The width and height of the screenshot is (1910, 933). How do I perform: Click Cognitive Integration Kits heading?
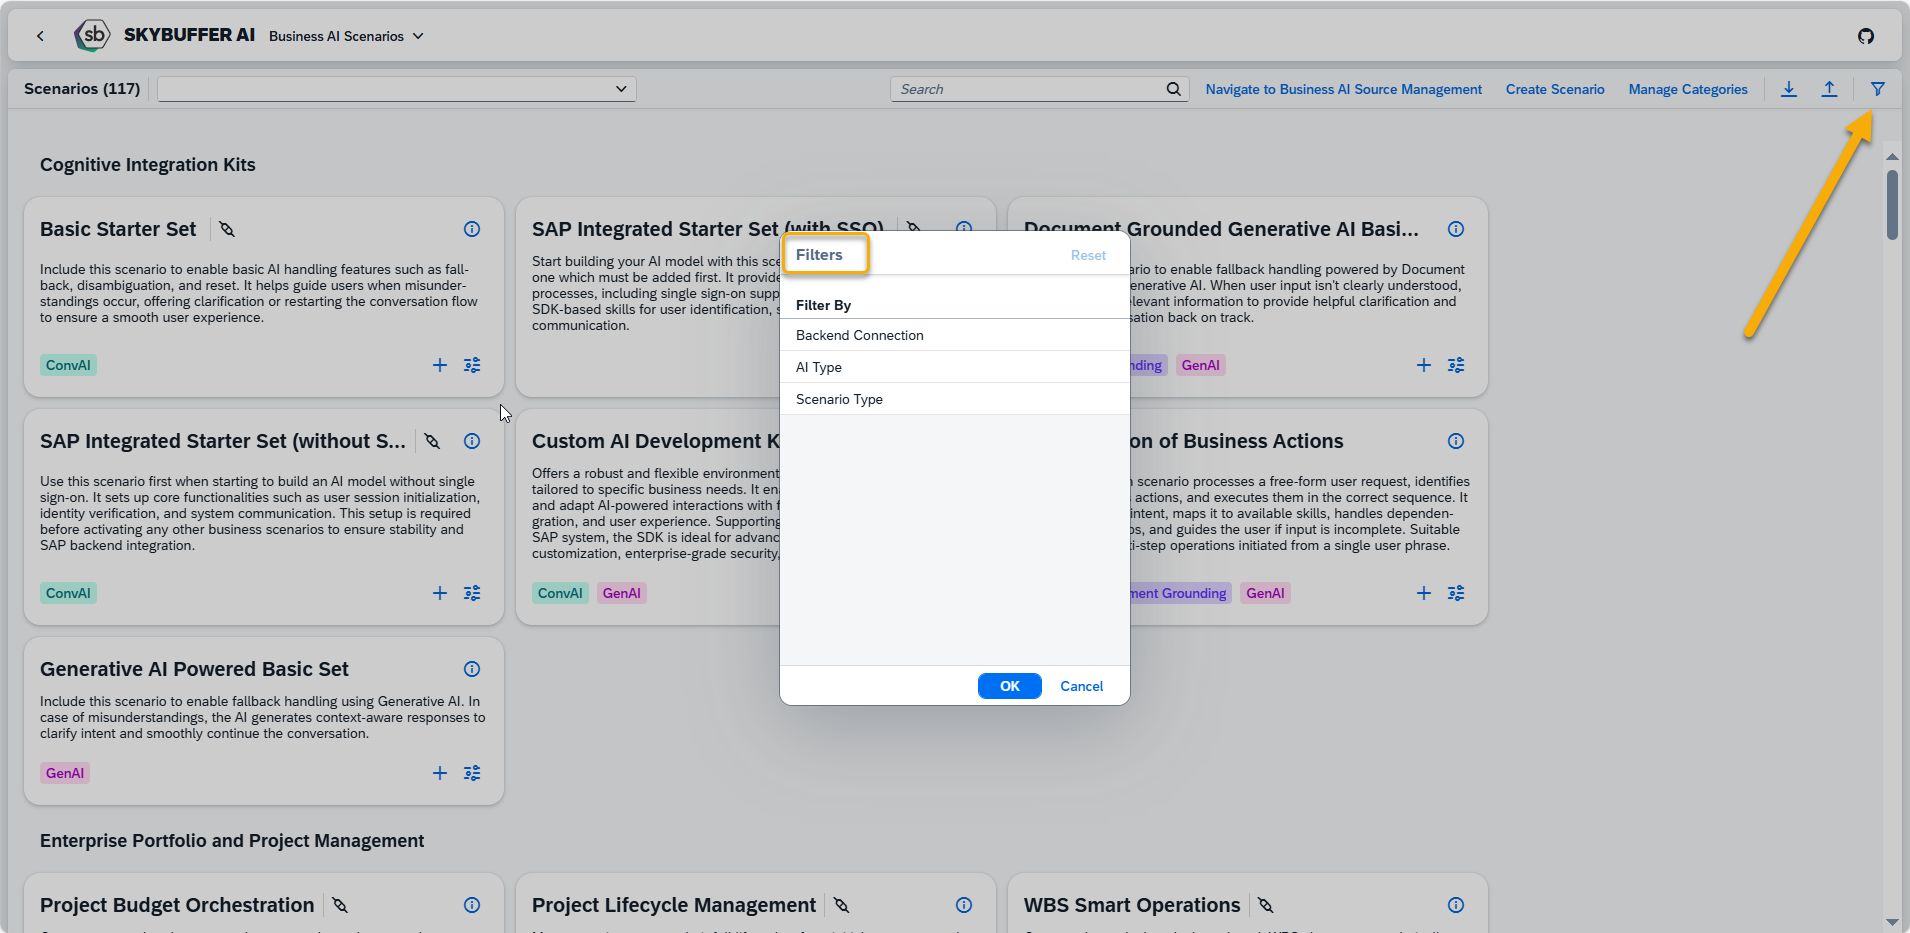(148, 165)
